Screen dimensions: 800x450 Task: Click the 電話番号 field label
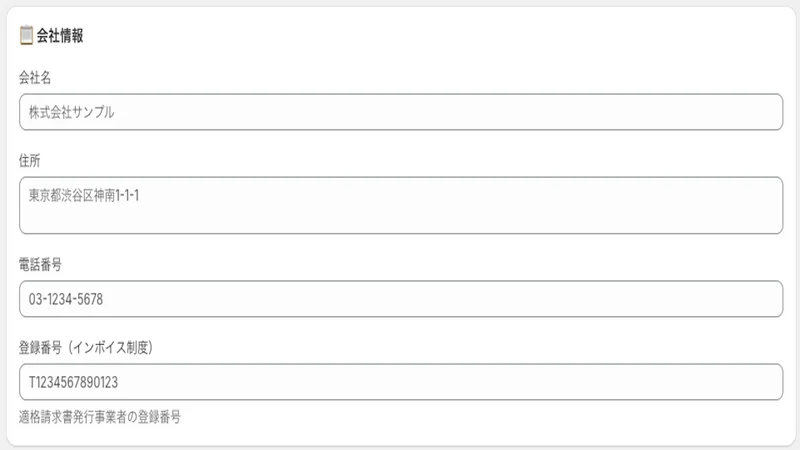(x=40, y=264)
